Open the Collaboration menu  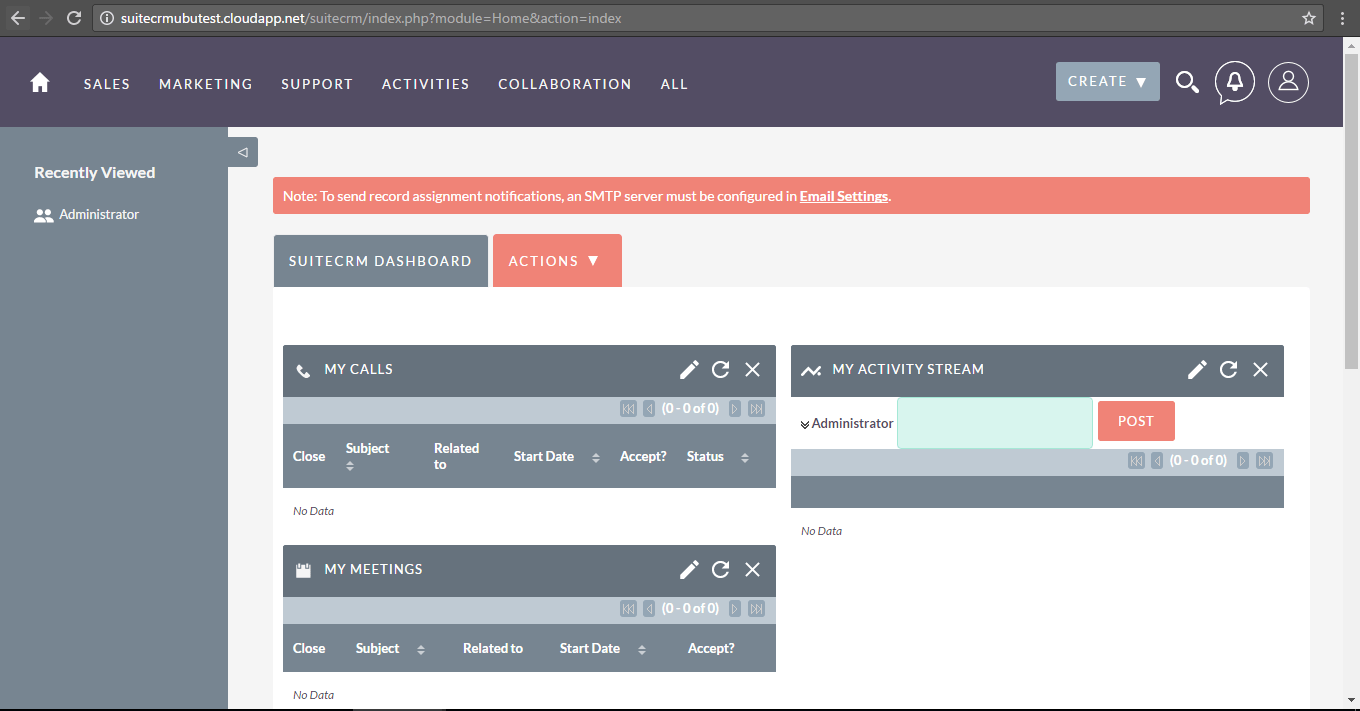click(564, 84)
